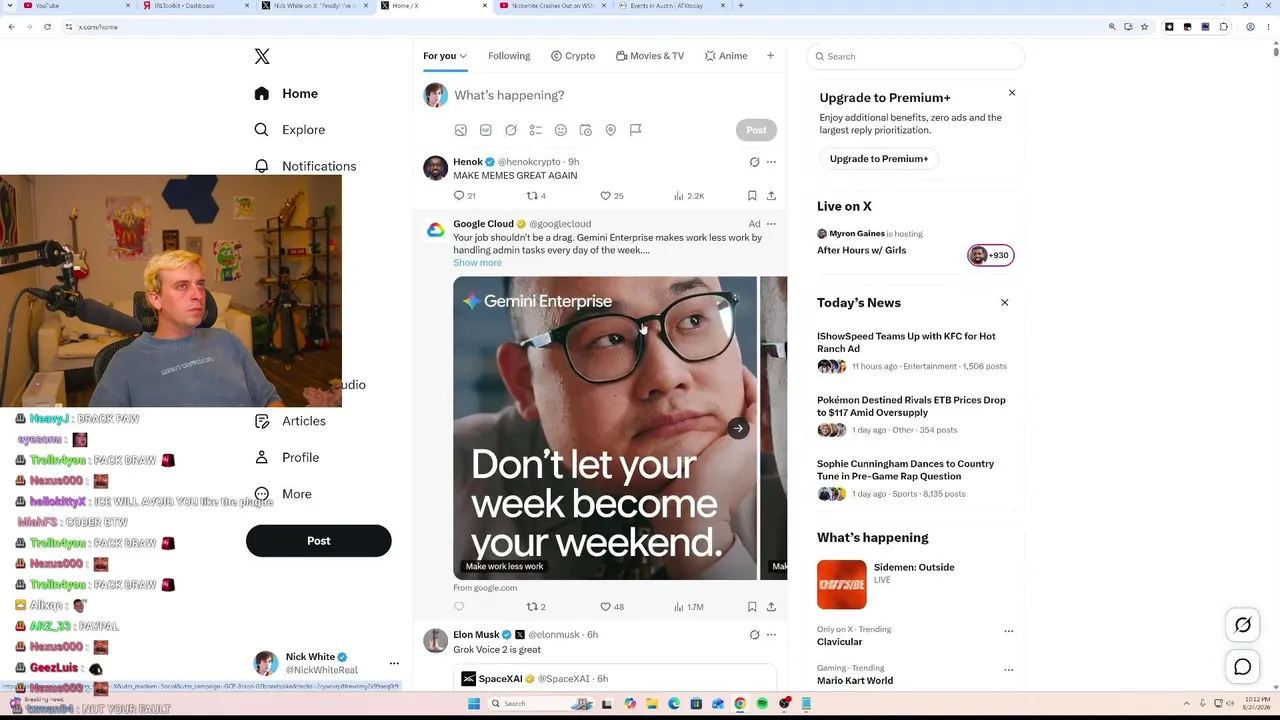Click the Windows Start button

473,704
